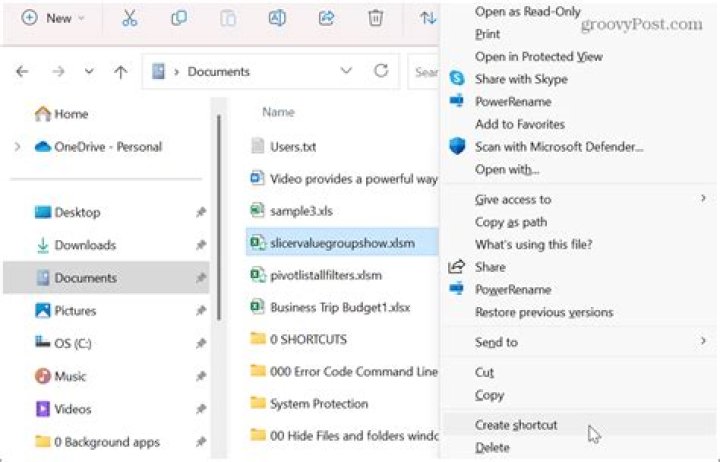
Task: Click the Copy toolbar icon
Action: [x=179, y=18]
